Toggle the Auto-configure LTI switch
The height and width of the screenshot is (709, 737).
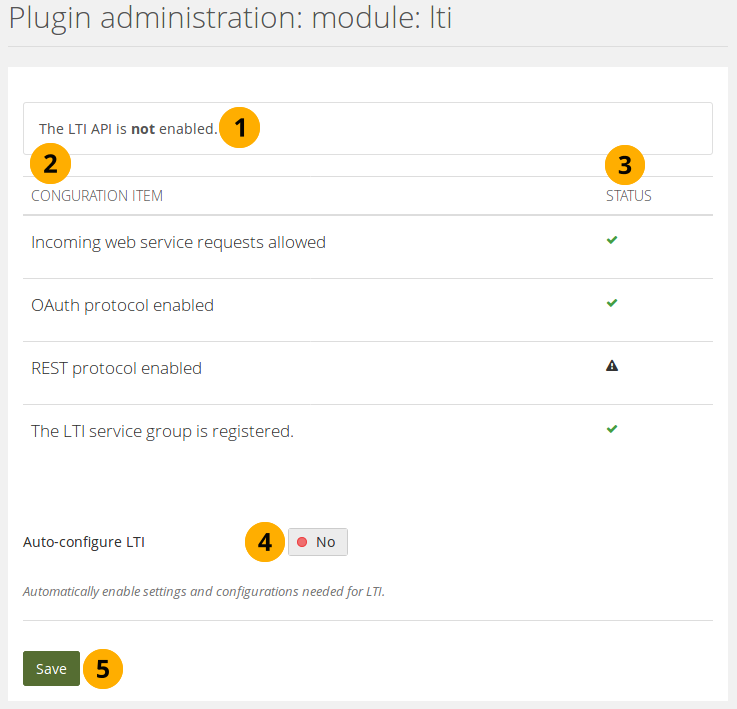[318, 542]
